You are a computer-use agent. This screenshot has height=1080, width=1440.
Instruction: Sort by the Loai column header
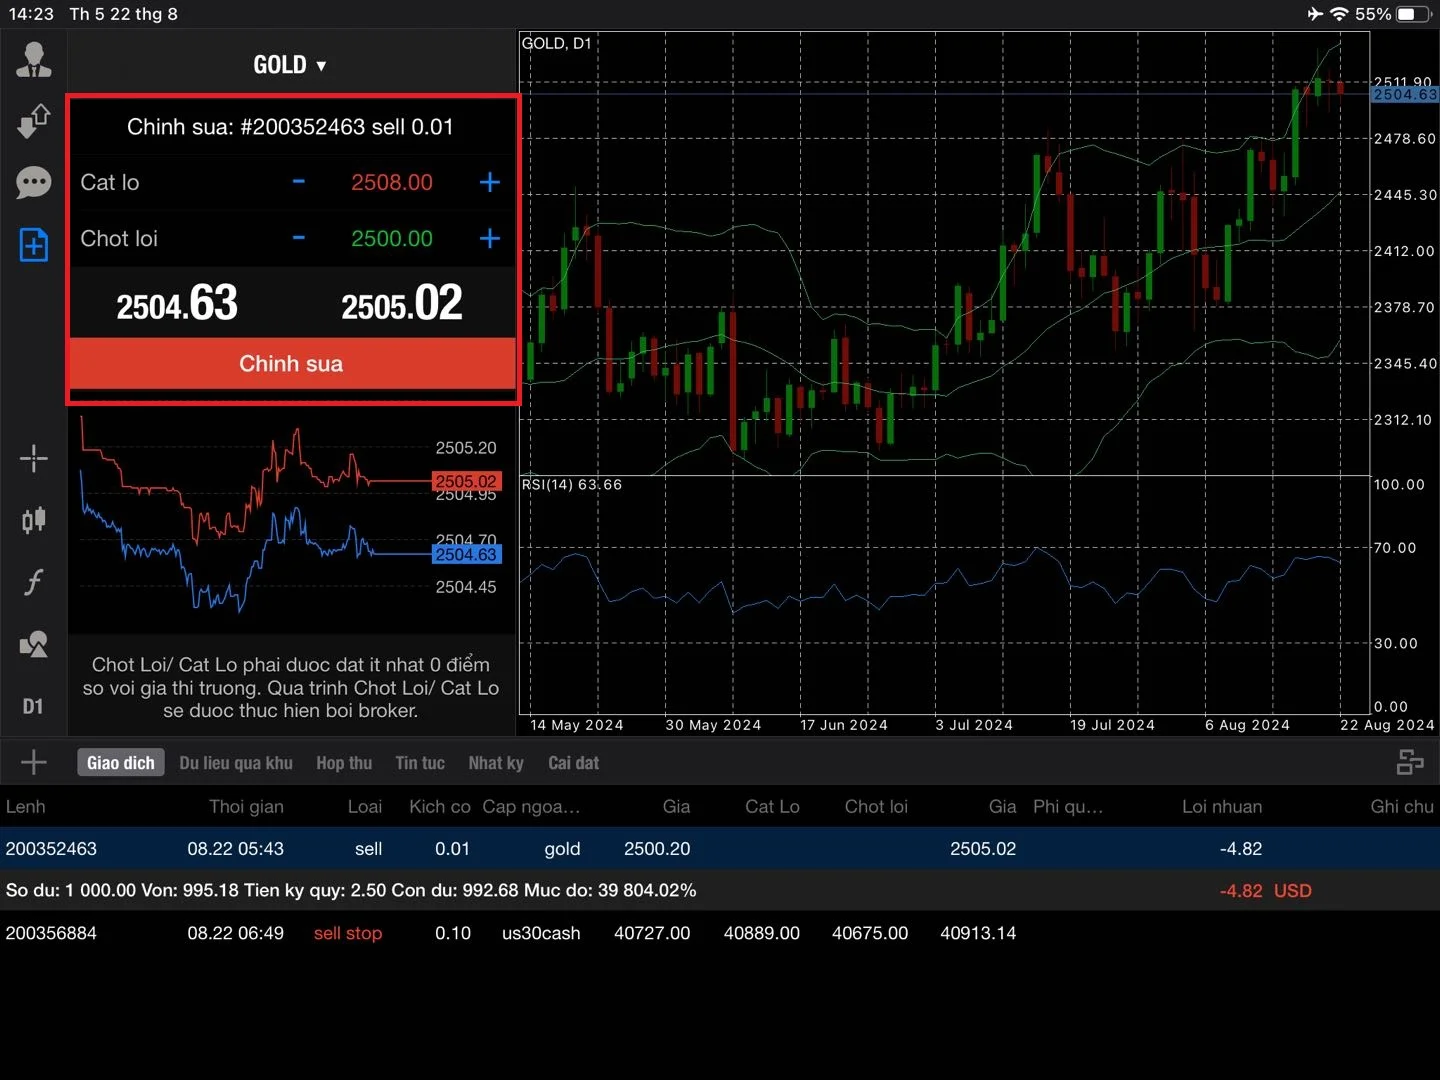365,806
